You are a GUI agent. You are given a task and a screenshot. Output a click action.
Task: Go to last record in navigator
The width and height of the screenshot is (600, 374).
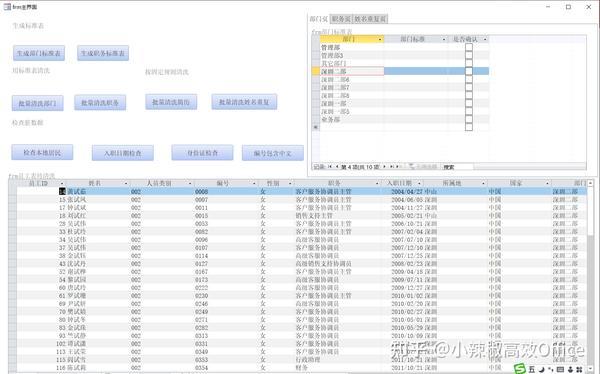(x=391, y=167)
